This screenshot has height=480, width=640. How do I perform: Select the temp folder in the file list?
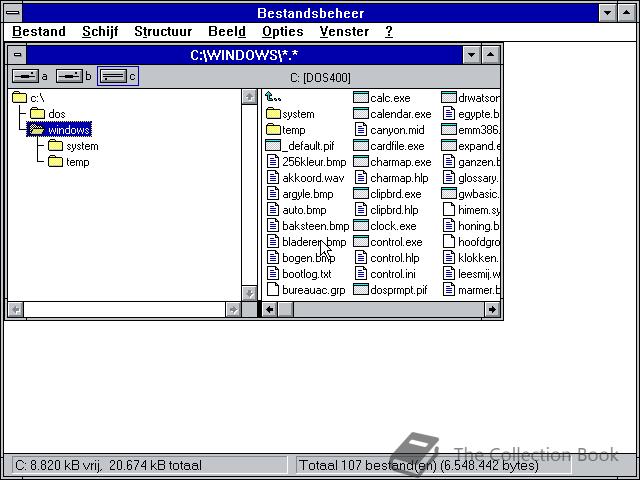285,130
